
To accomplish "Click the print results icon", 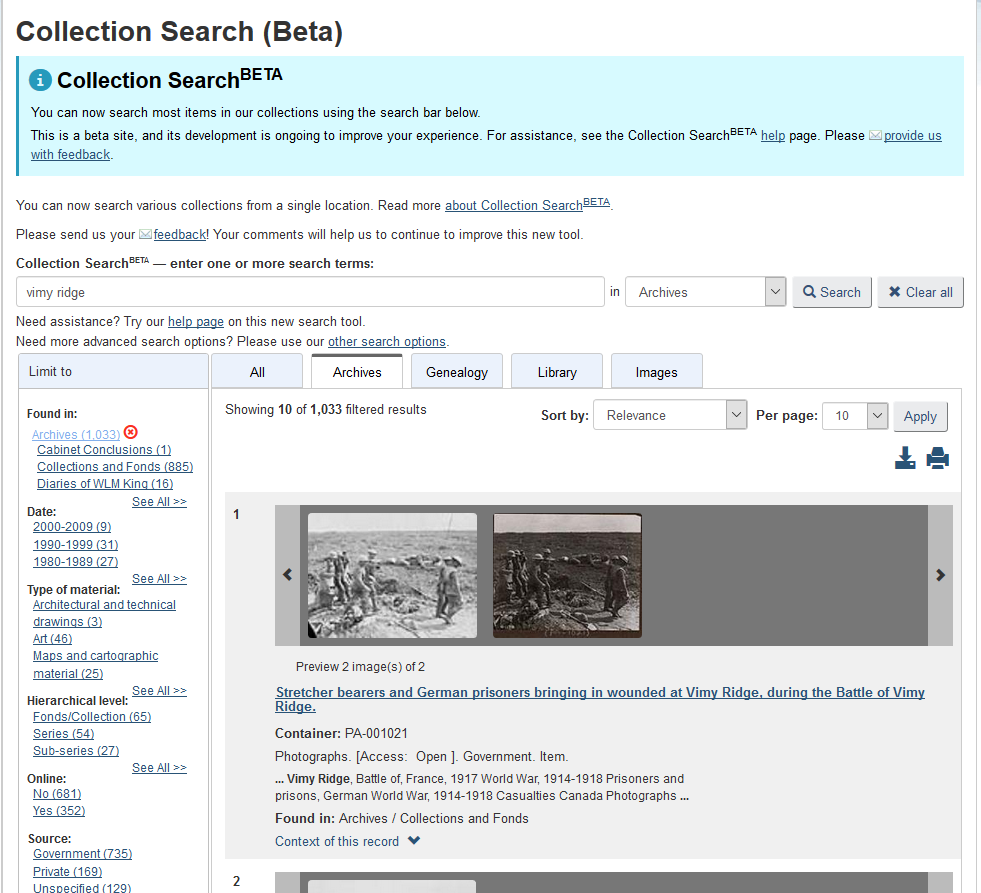I will (937, 459).
